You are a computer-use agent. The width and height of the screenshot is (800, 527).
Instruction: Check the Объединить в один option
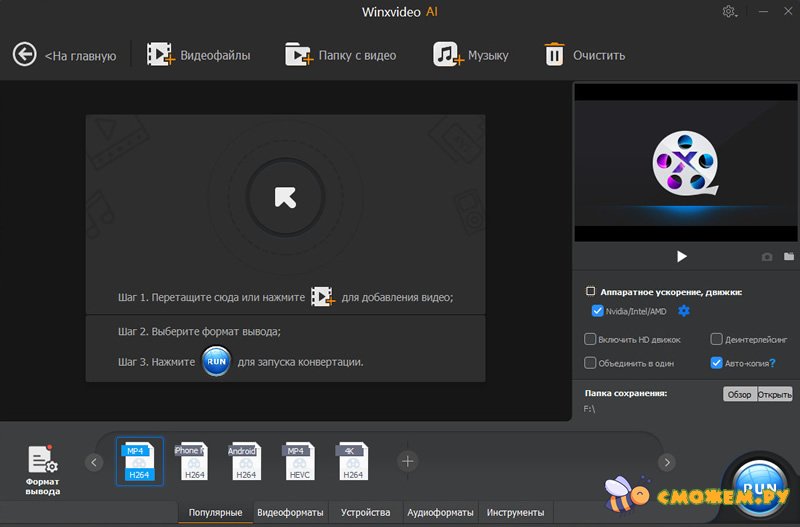[590, 363]
